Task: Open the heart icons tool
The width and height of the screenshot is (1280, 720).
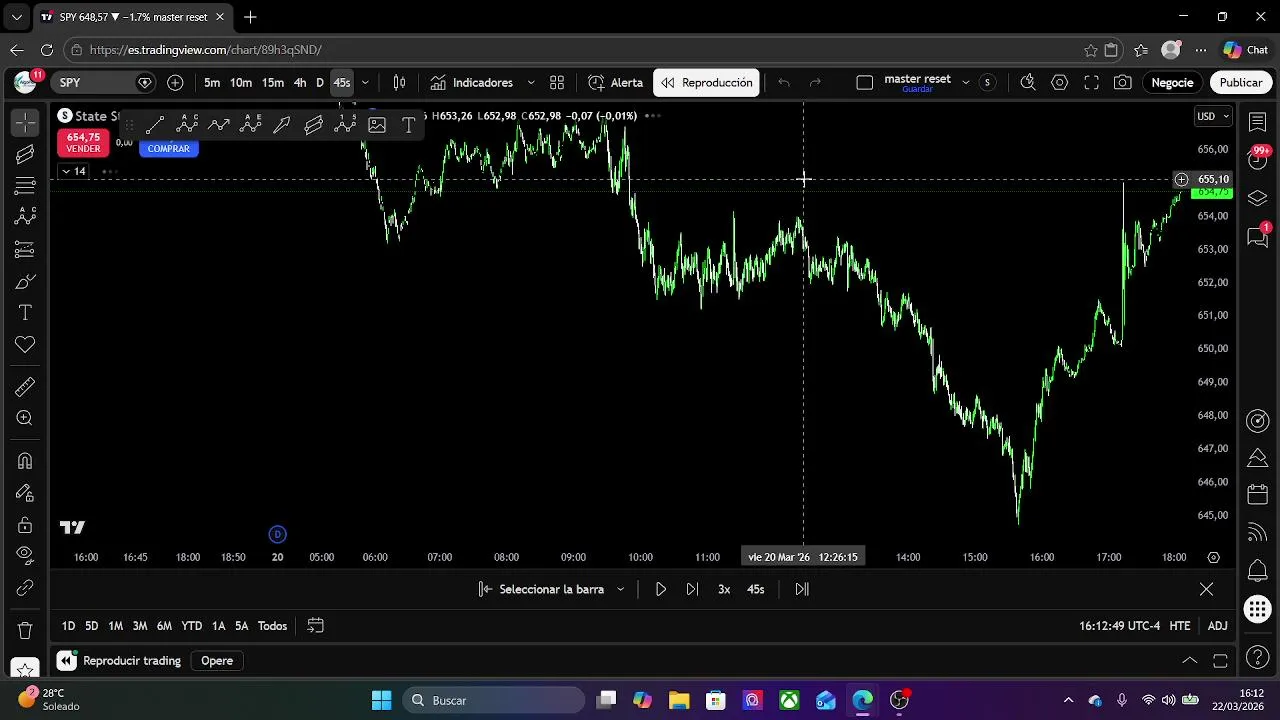Action: pyautogui.click(x=25, y=345)
